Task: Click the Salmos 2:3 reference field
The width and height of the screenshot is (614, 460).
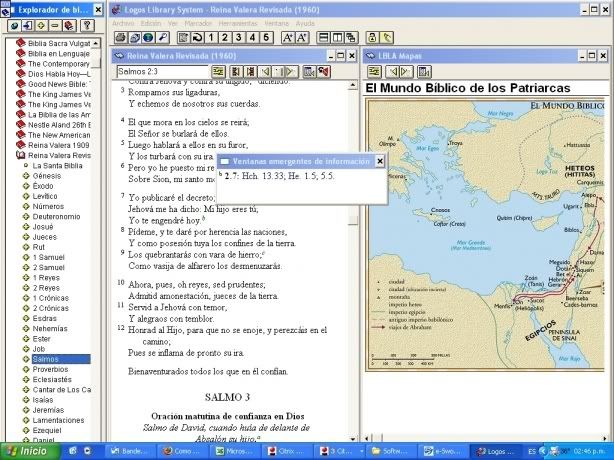Action: [x=162, y=72]
